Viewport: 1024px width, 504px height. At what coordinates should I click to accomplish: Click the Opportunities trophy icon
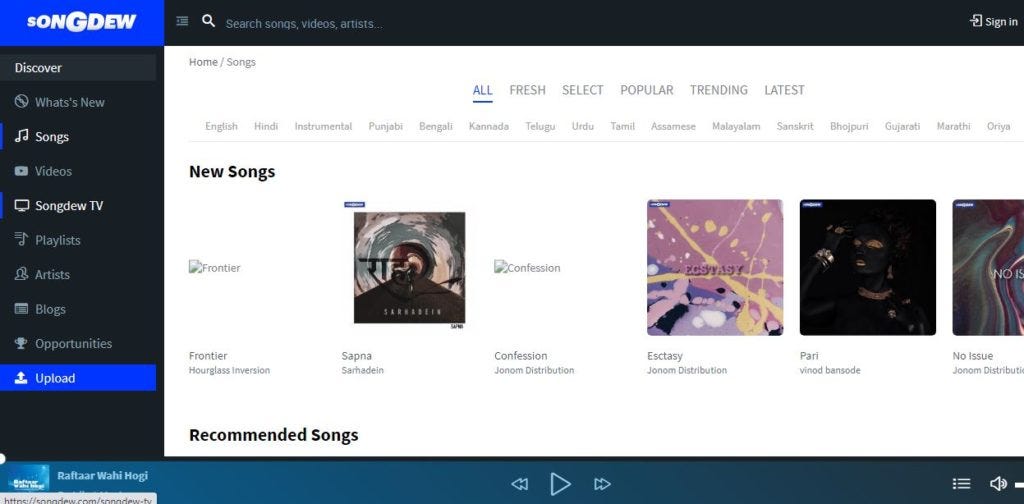point(22,343)
